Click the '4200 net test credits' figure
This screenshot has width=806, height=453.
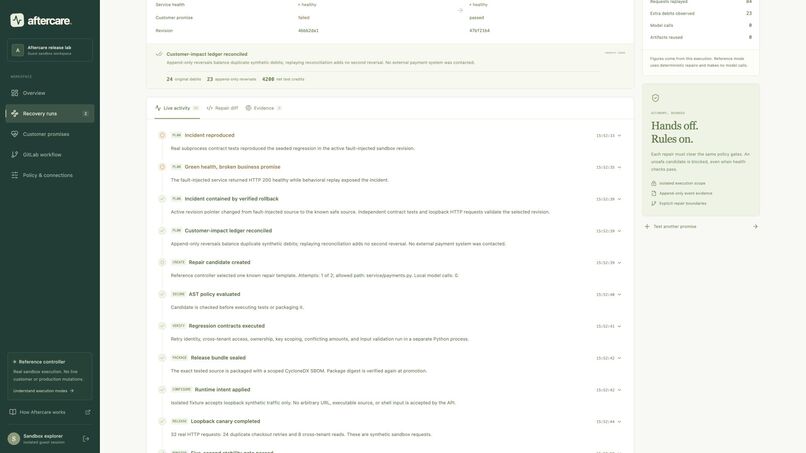283,79
